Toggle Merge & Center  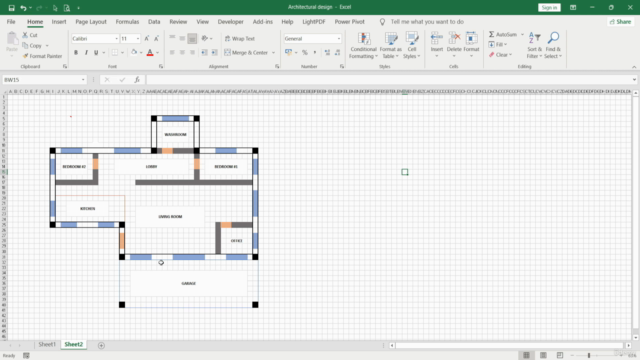click(246, 53)
